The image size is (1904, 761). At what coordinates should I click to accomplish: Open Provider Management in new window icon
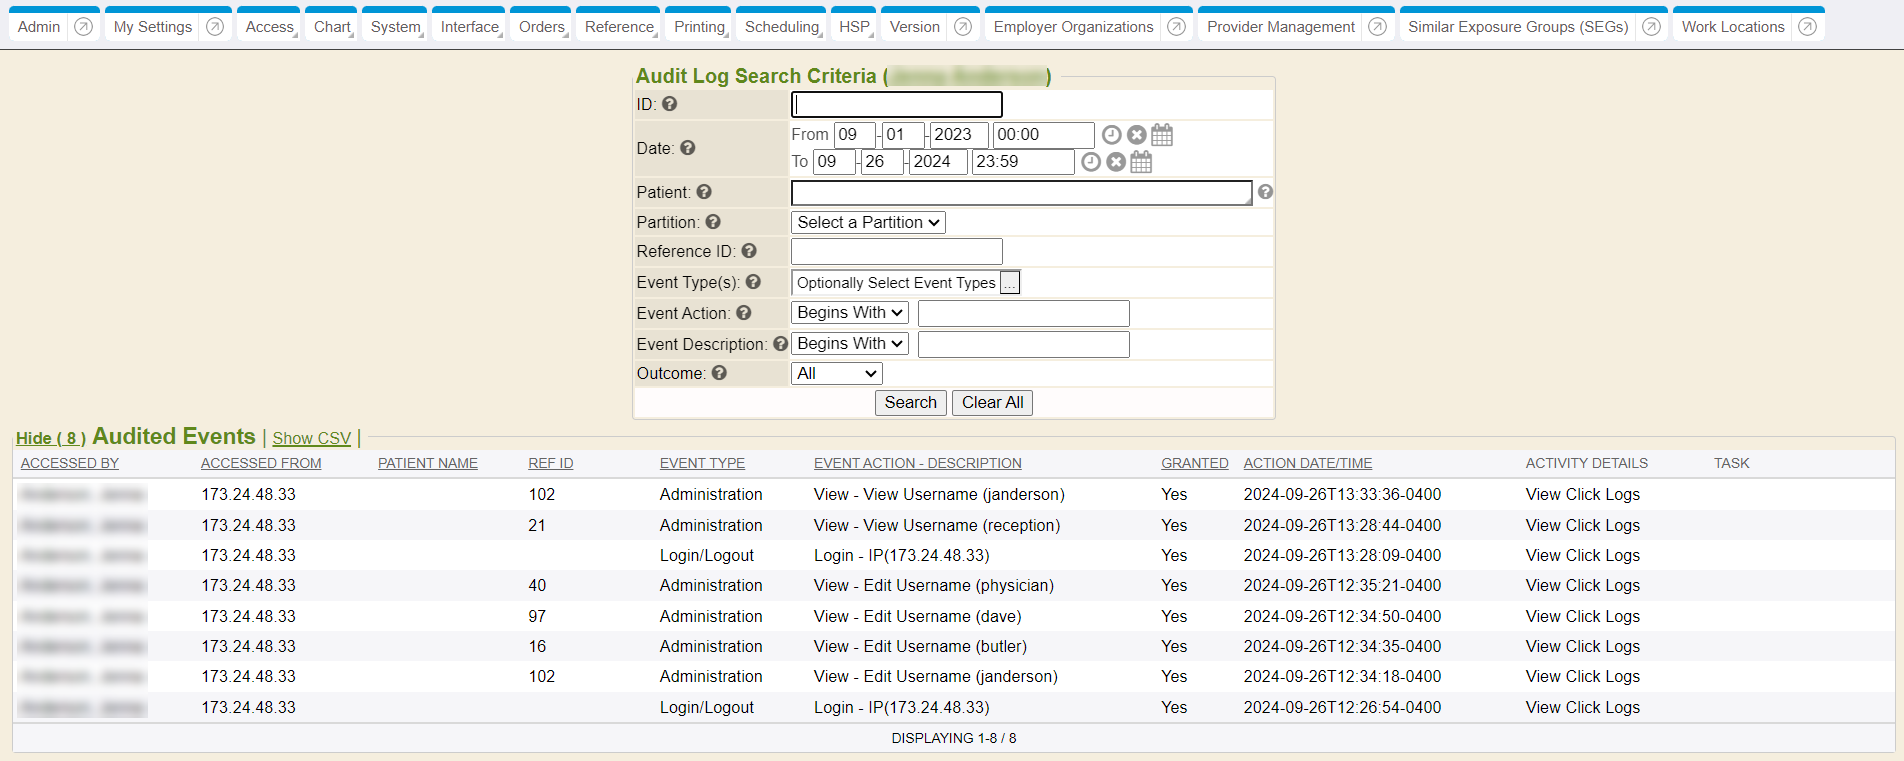click(1377, 27)
